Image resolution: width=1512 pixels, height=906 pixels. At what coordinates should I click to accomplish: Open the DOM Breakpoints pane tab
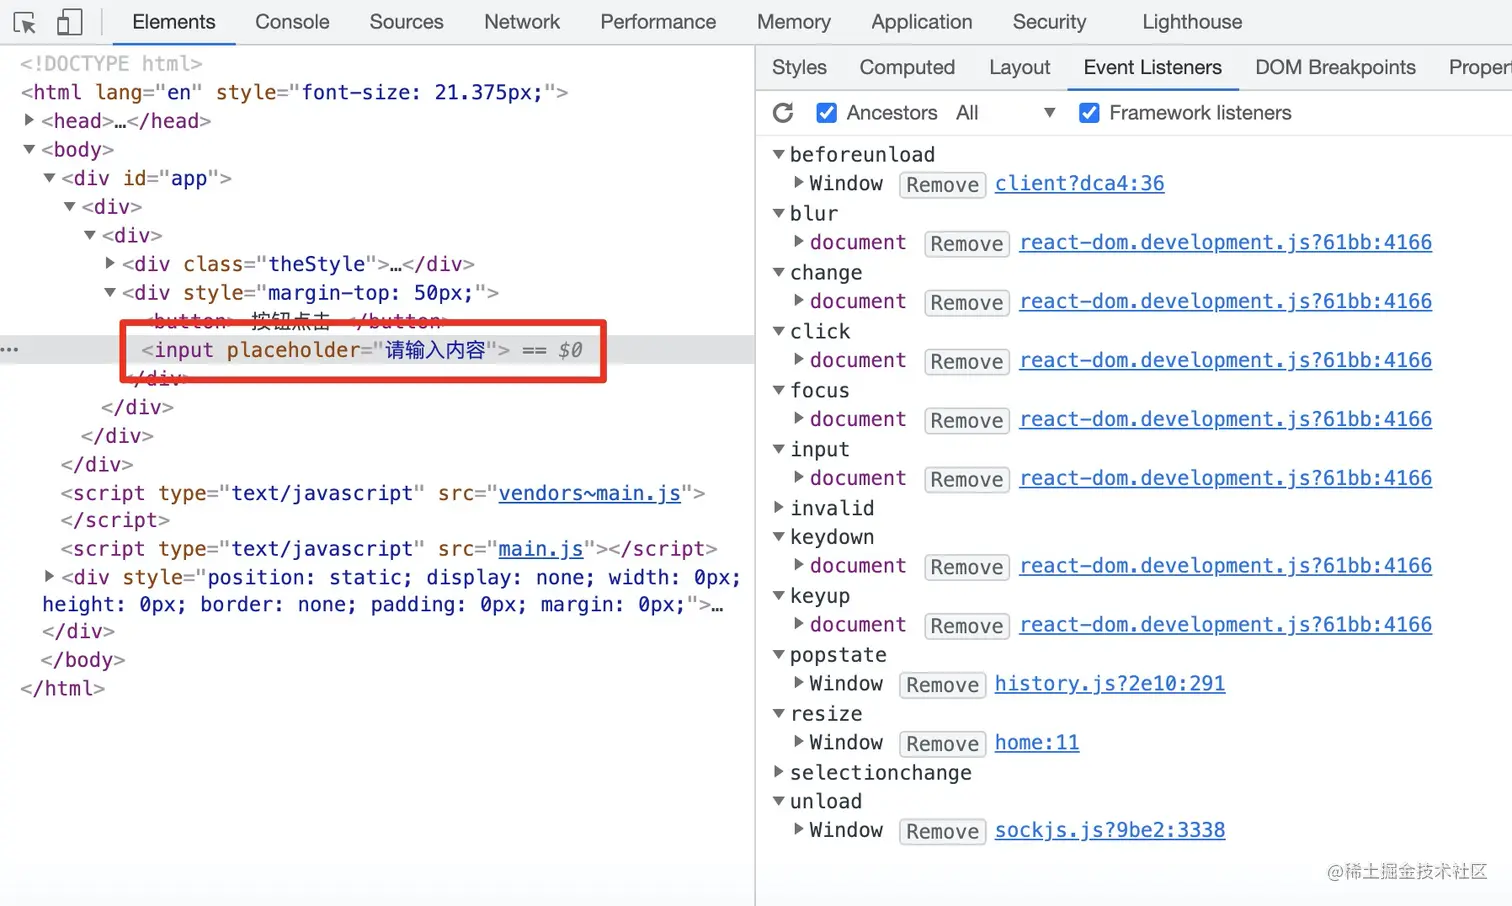tap(1335, 67)
